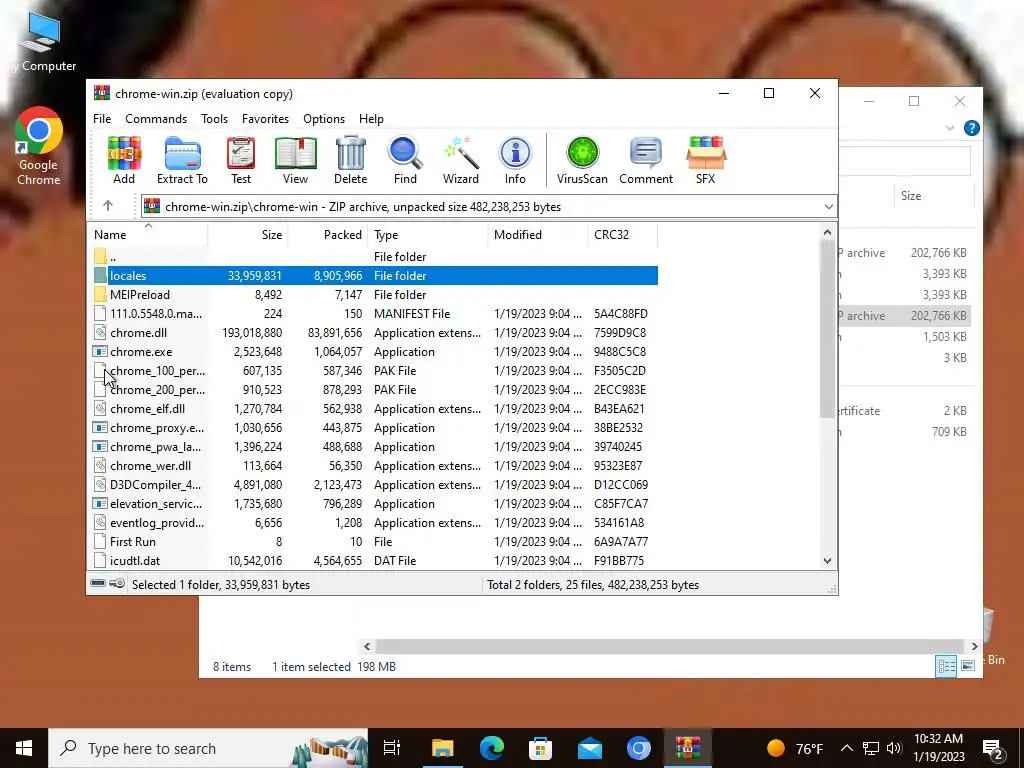Click the MEIPreload folder icon
Image resolution: width=1024 pixels, height=768 pixels.
100,295
